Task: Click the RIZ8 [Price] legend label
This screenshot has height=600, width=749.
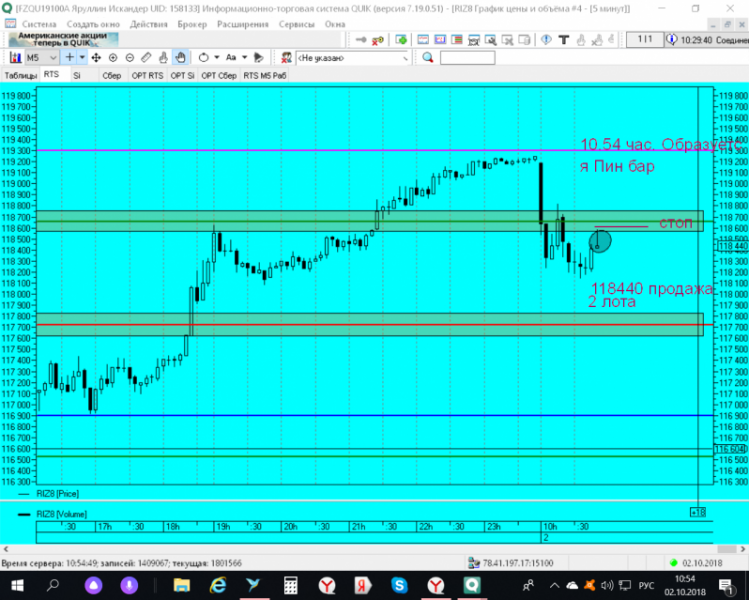Action: coord(57,493)
